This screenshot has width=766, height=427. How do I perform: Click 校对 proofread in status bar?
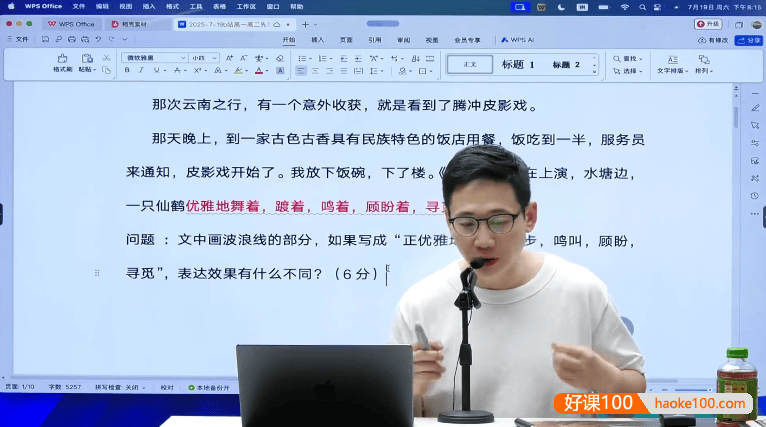click(167, 387)
